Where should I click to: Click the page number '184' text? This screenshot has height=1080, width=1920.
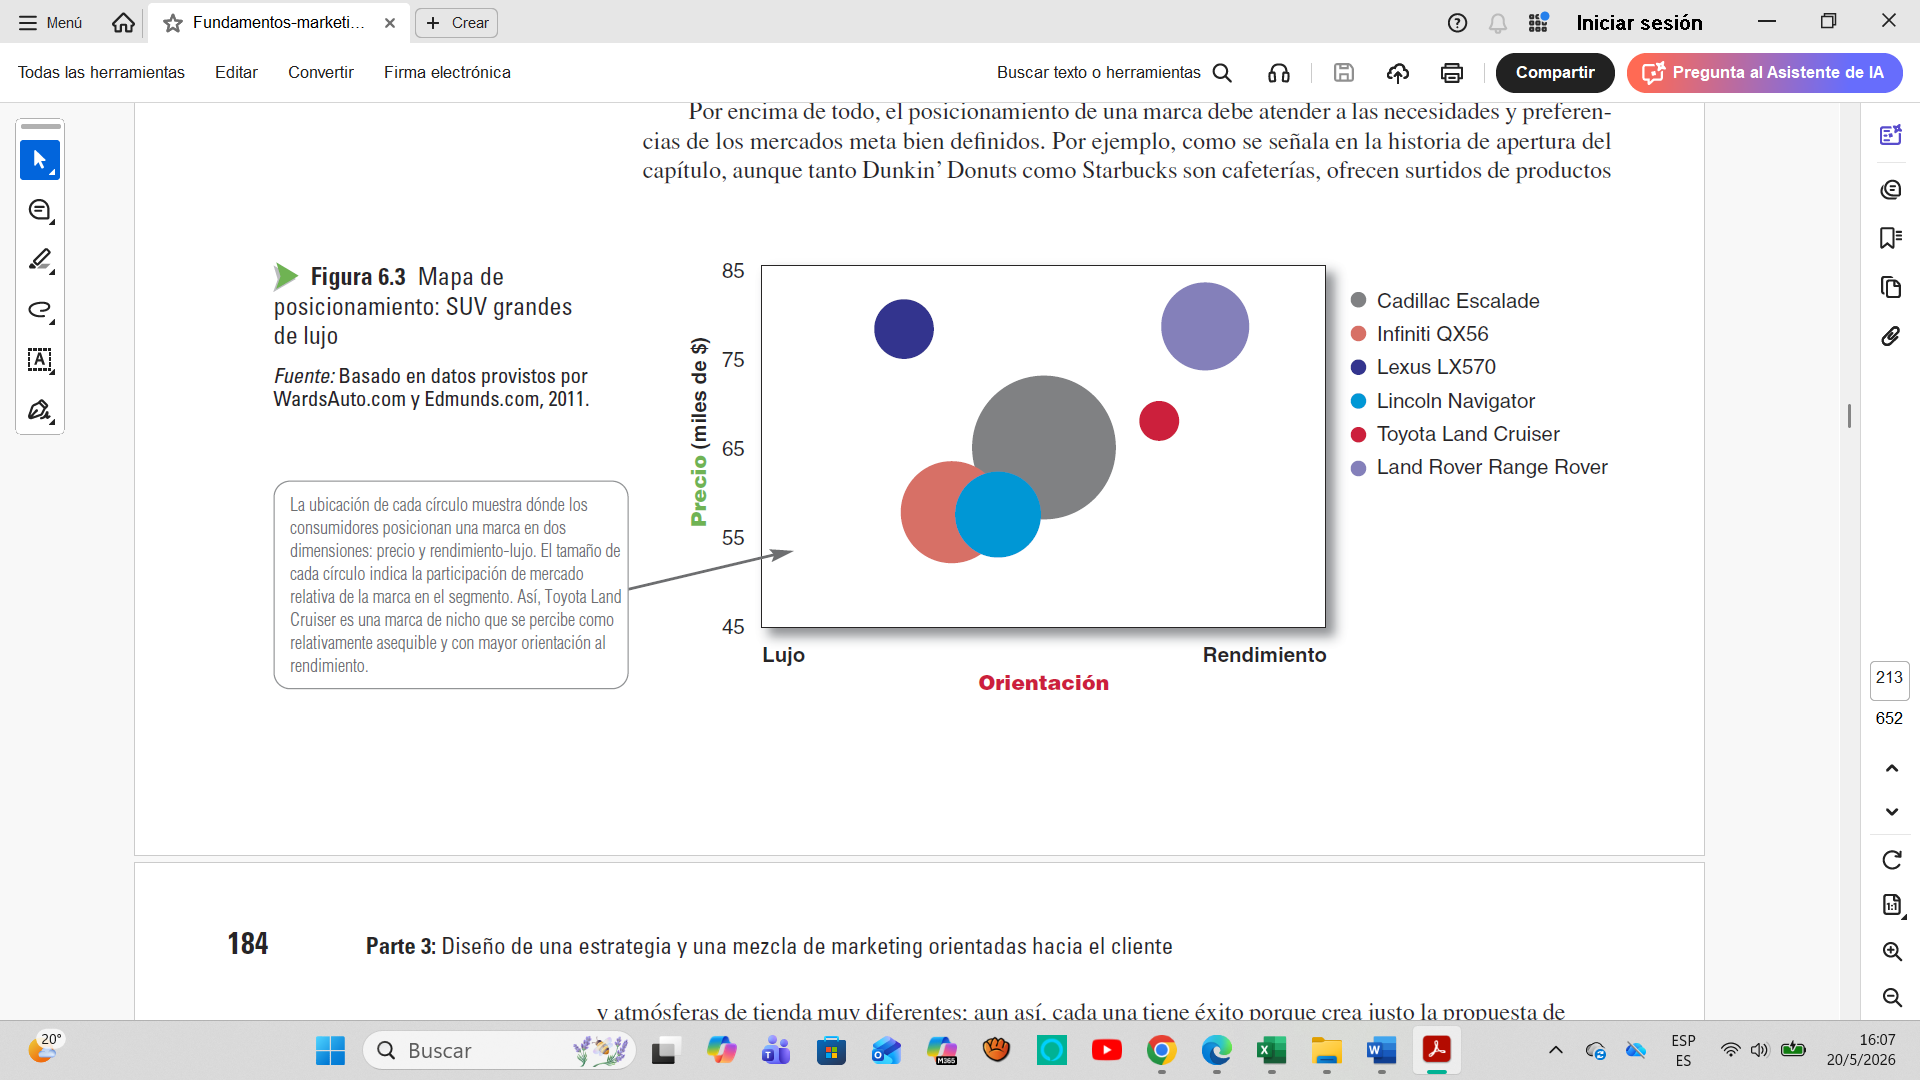point(248,944)
